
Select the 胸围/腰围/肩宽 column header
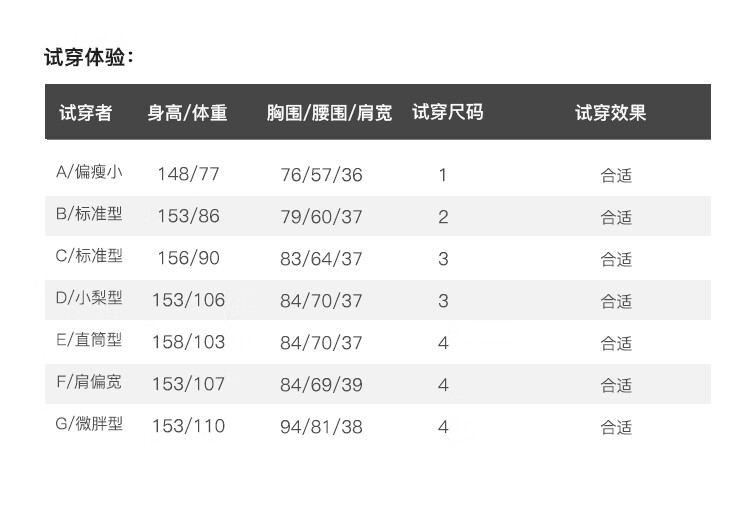[x=329, y=112]
